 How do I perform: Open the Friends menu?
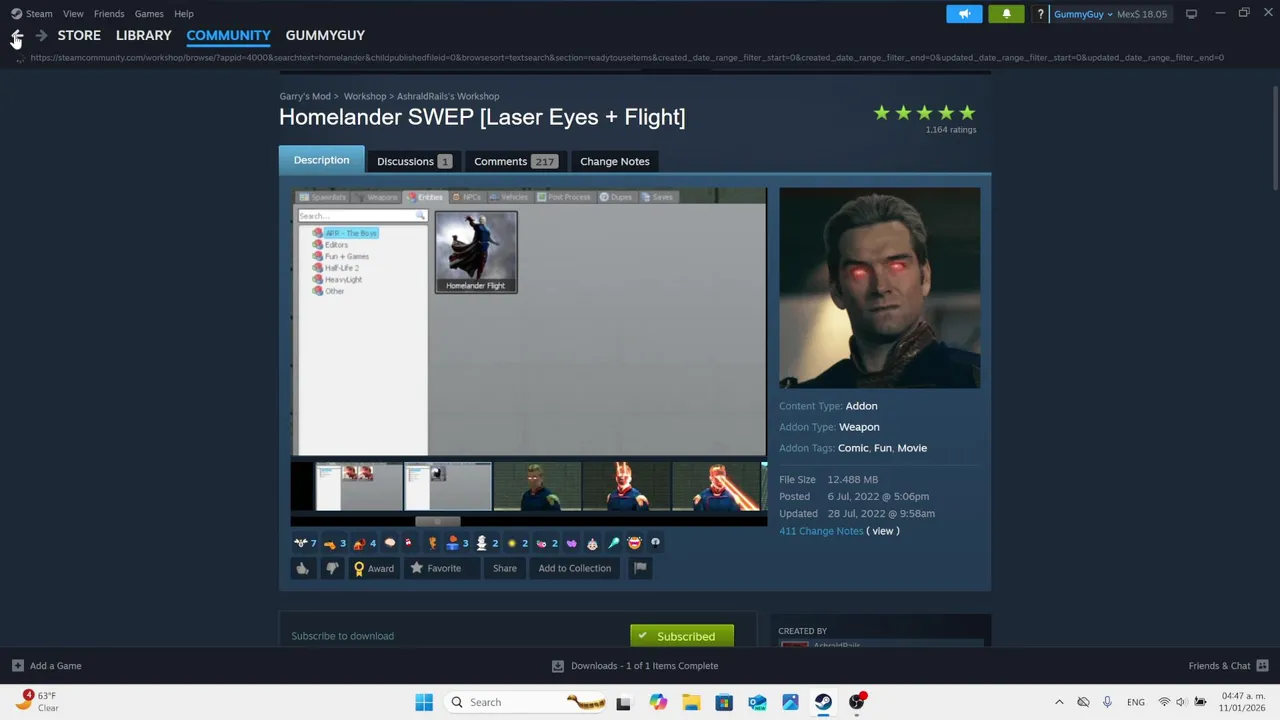[109, 14]
